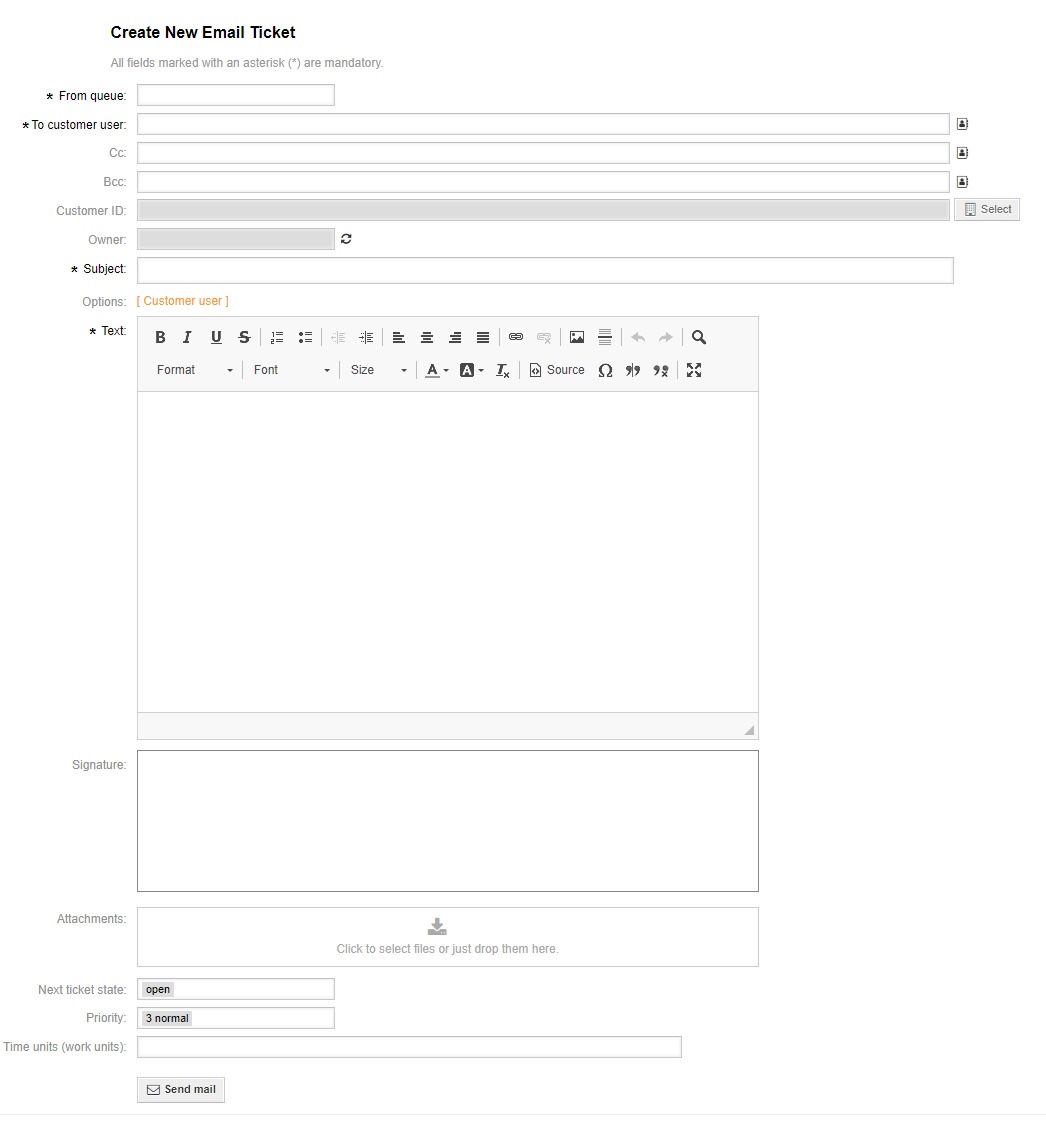Apply italic formatting
Viewport: 1046px width, 1127px height.
pyautogui.click(x=187, y=337)
